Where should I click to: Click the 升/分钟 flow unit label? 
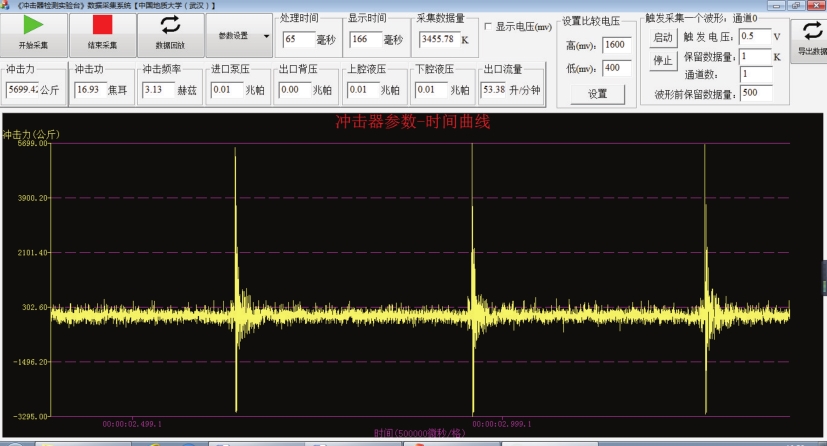525,90
